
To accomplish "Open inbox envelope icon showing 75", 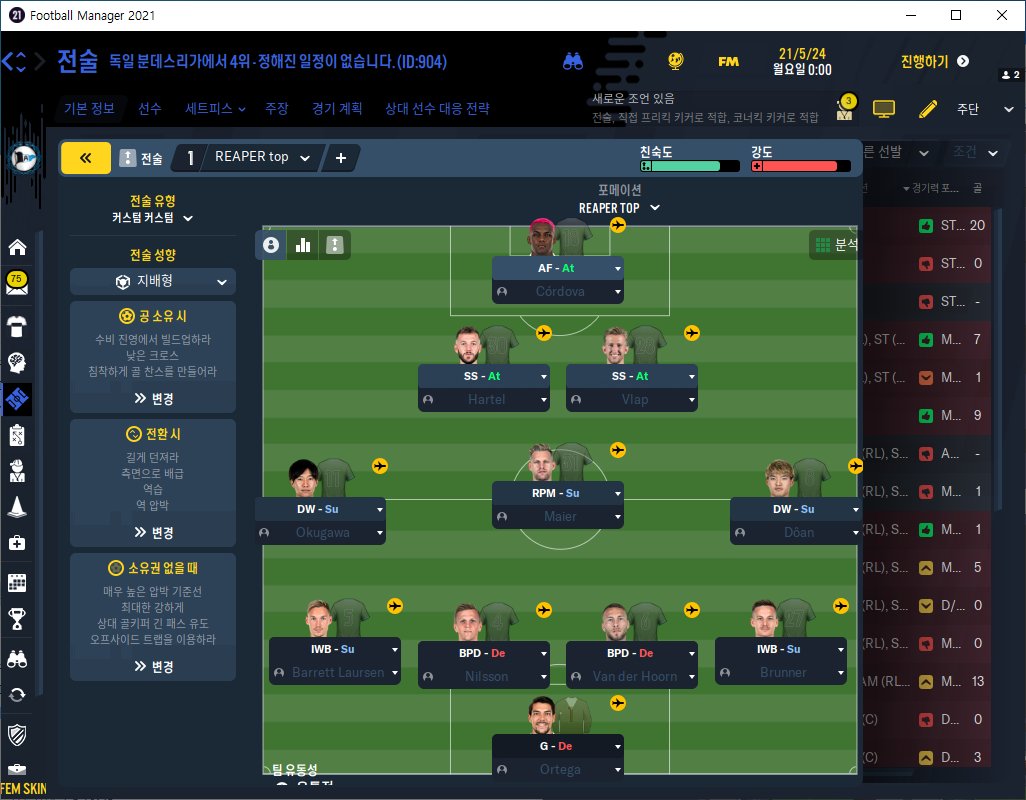I will tap(17, 283).
